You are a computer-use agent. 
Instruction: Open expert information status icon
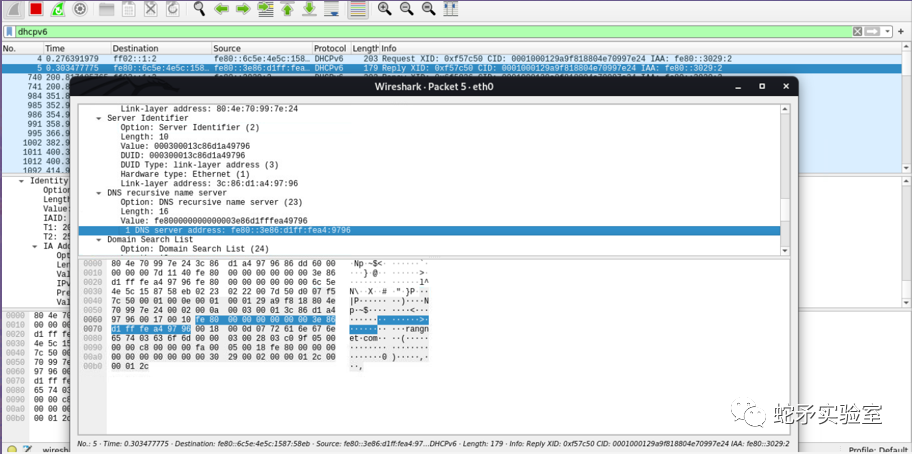pyautogui.click(x=12, y=449)
